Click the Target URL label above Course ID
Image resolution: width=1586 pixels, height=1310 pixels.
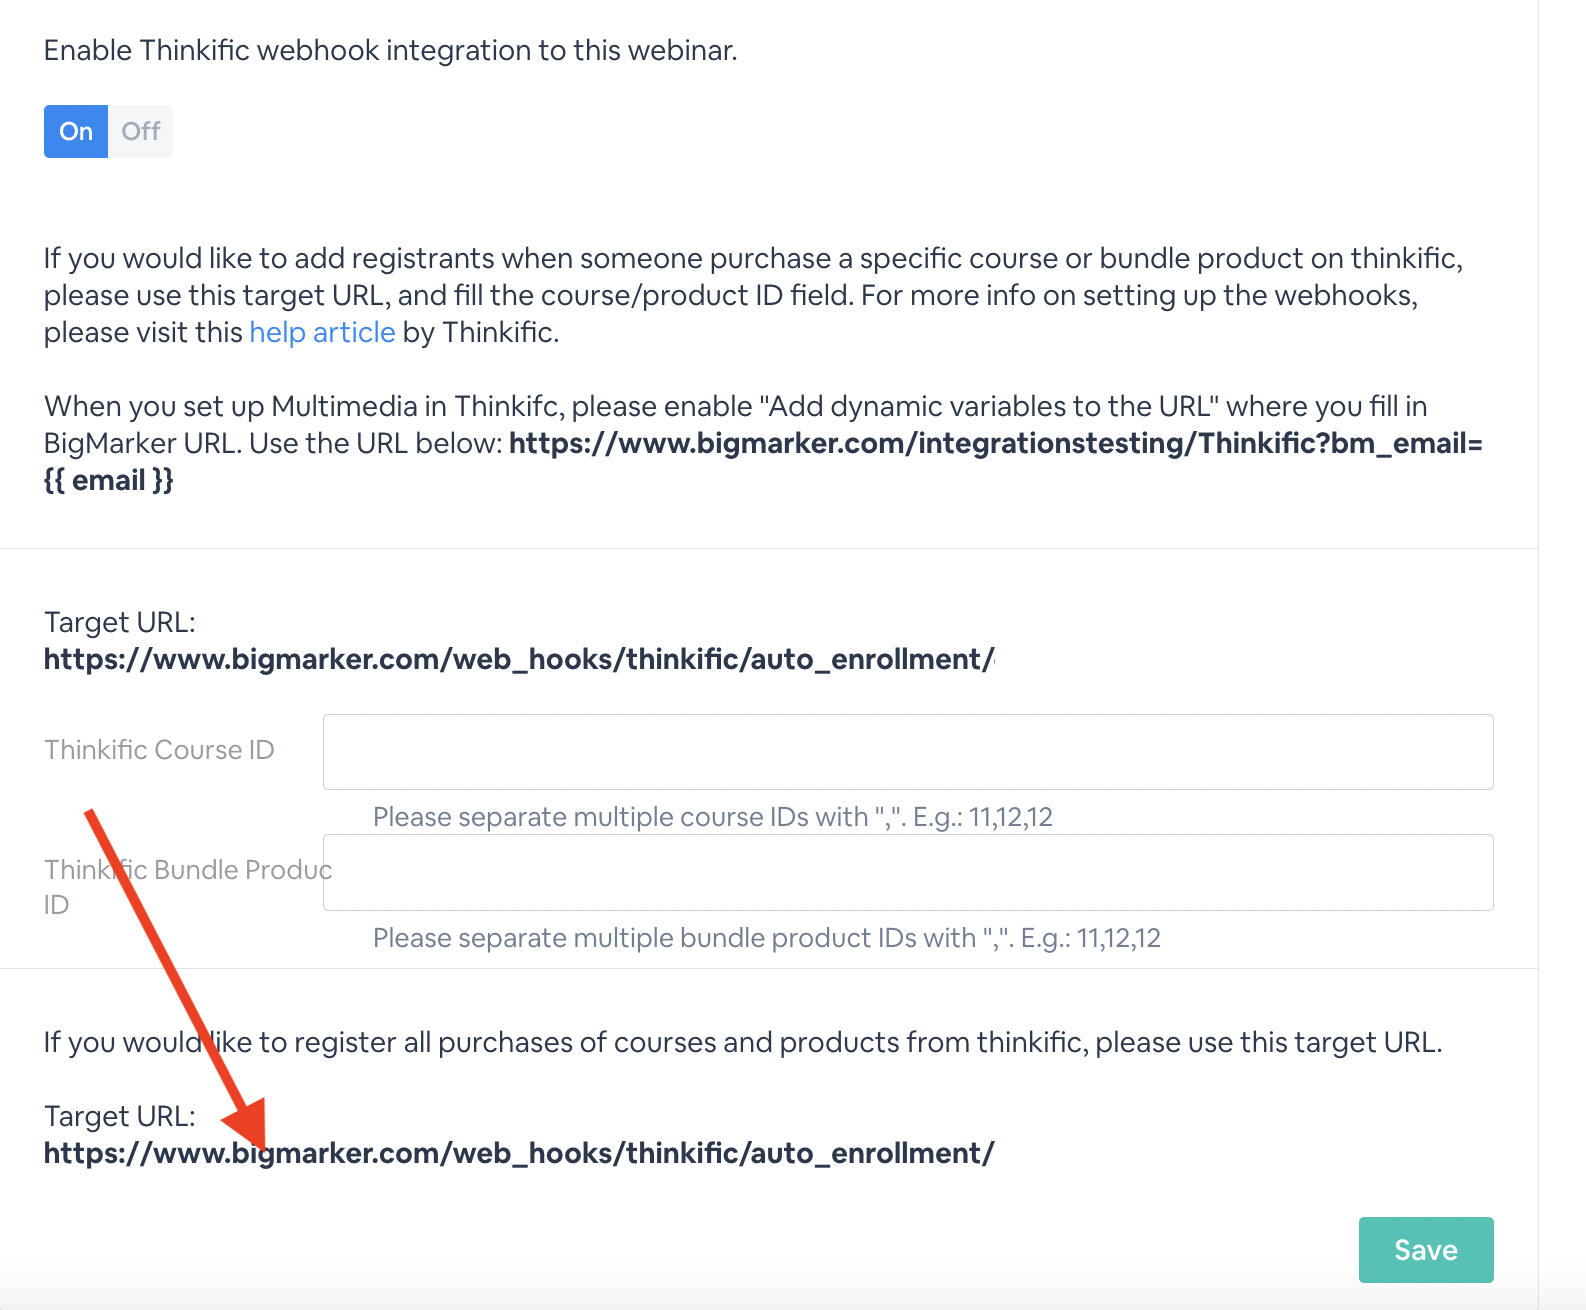(120, 622)
